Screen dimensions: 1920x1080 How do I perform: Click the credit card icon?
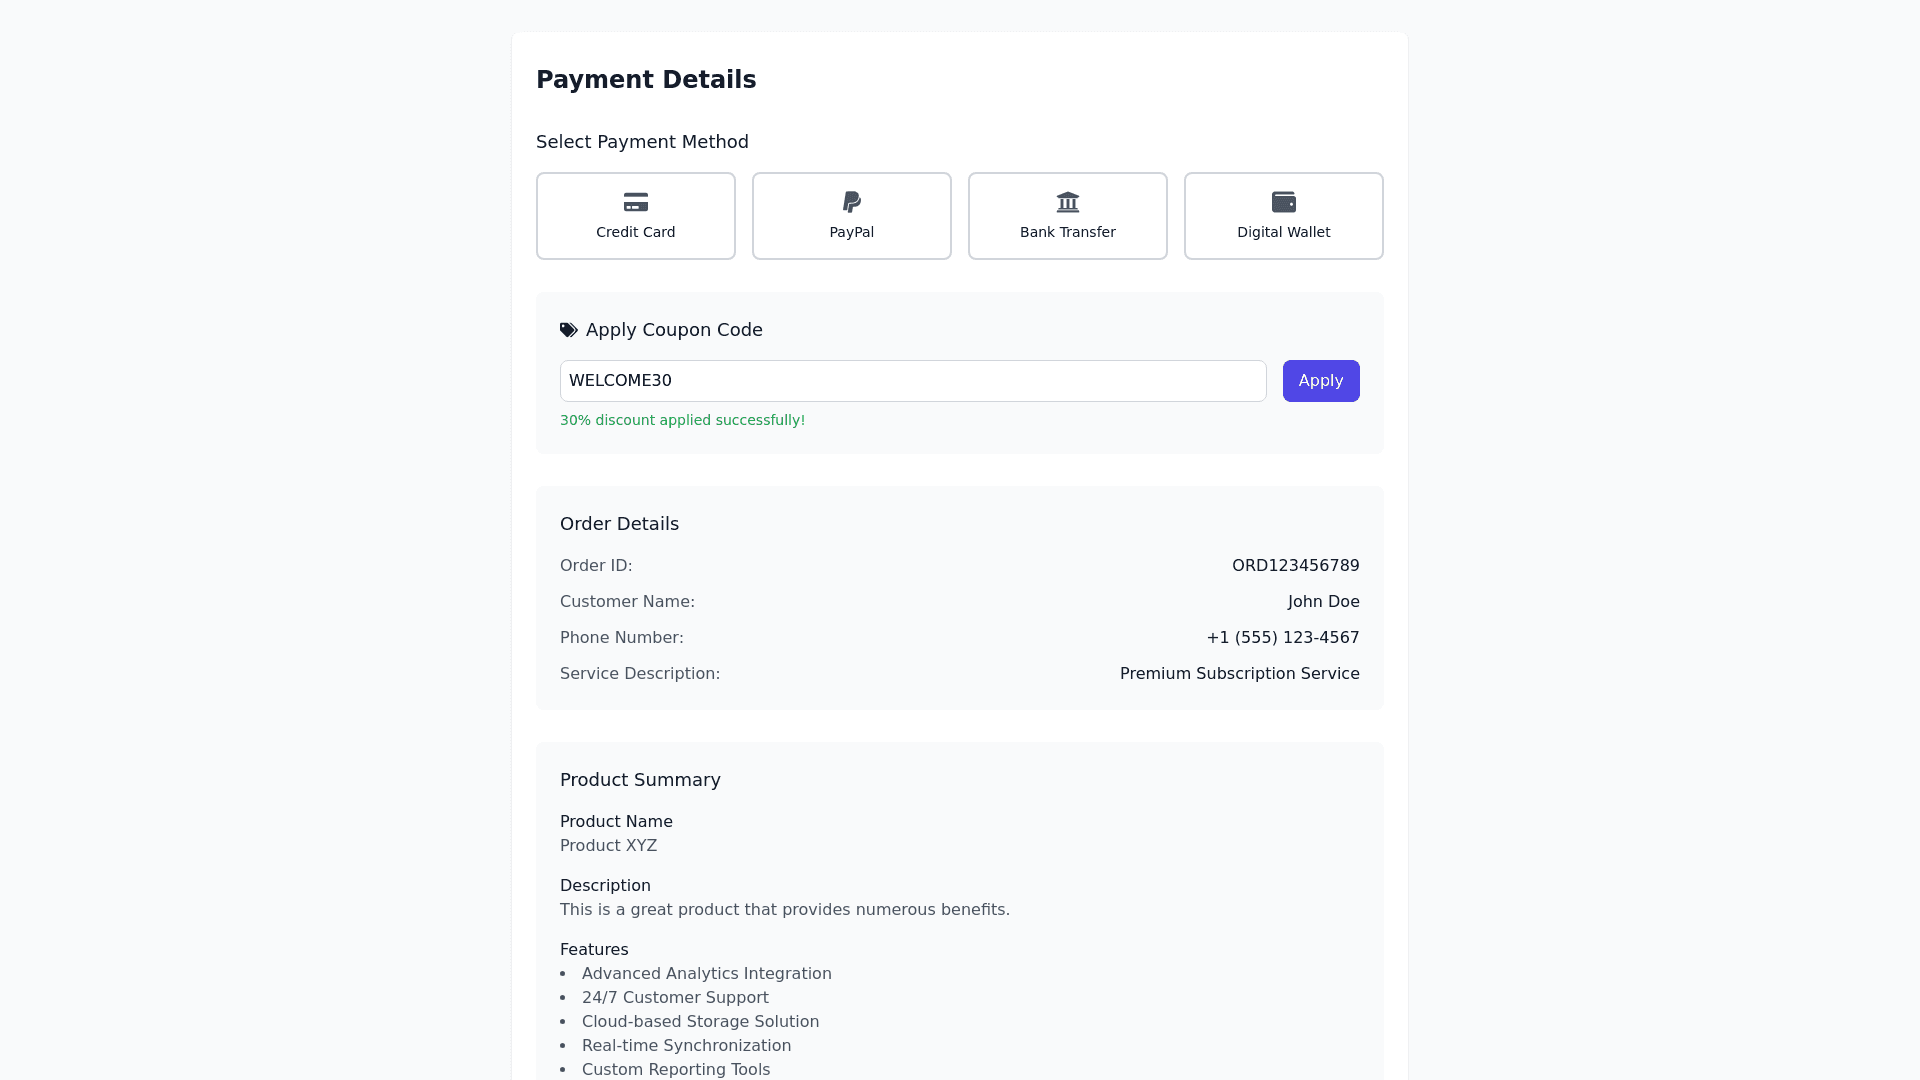(636, 202)
